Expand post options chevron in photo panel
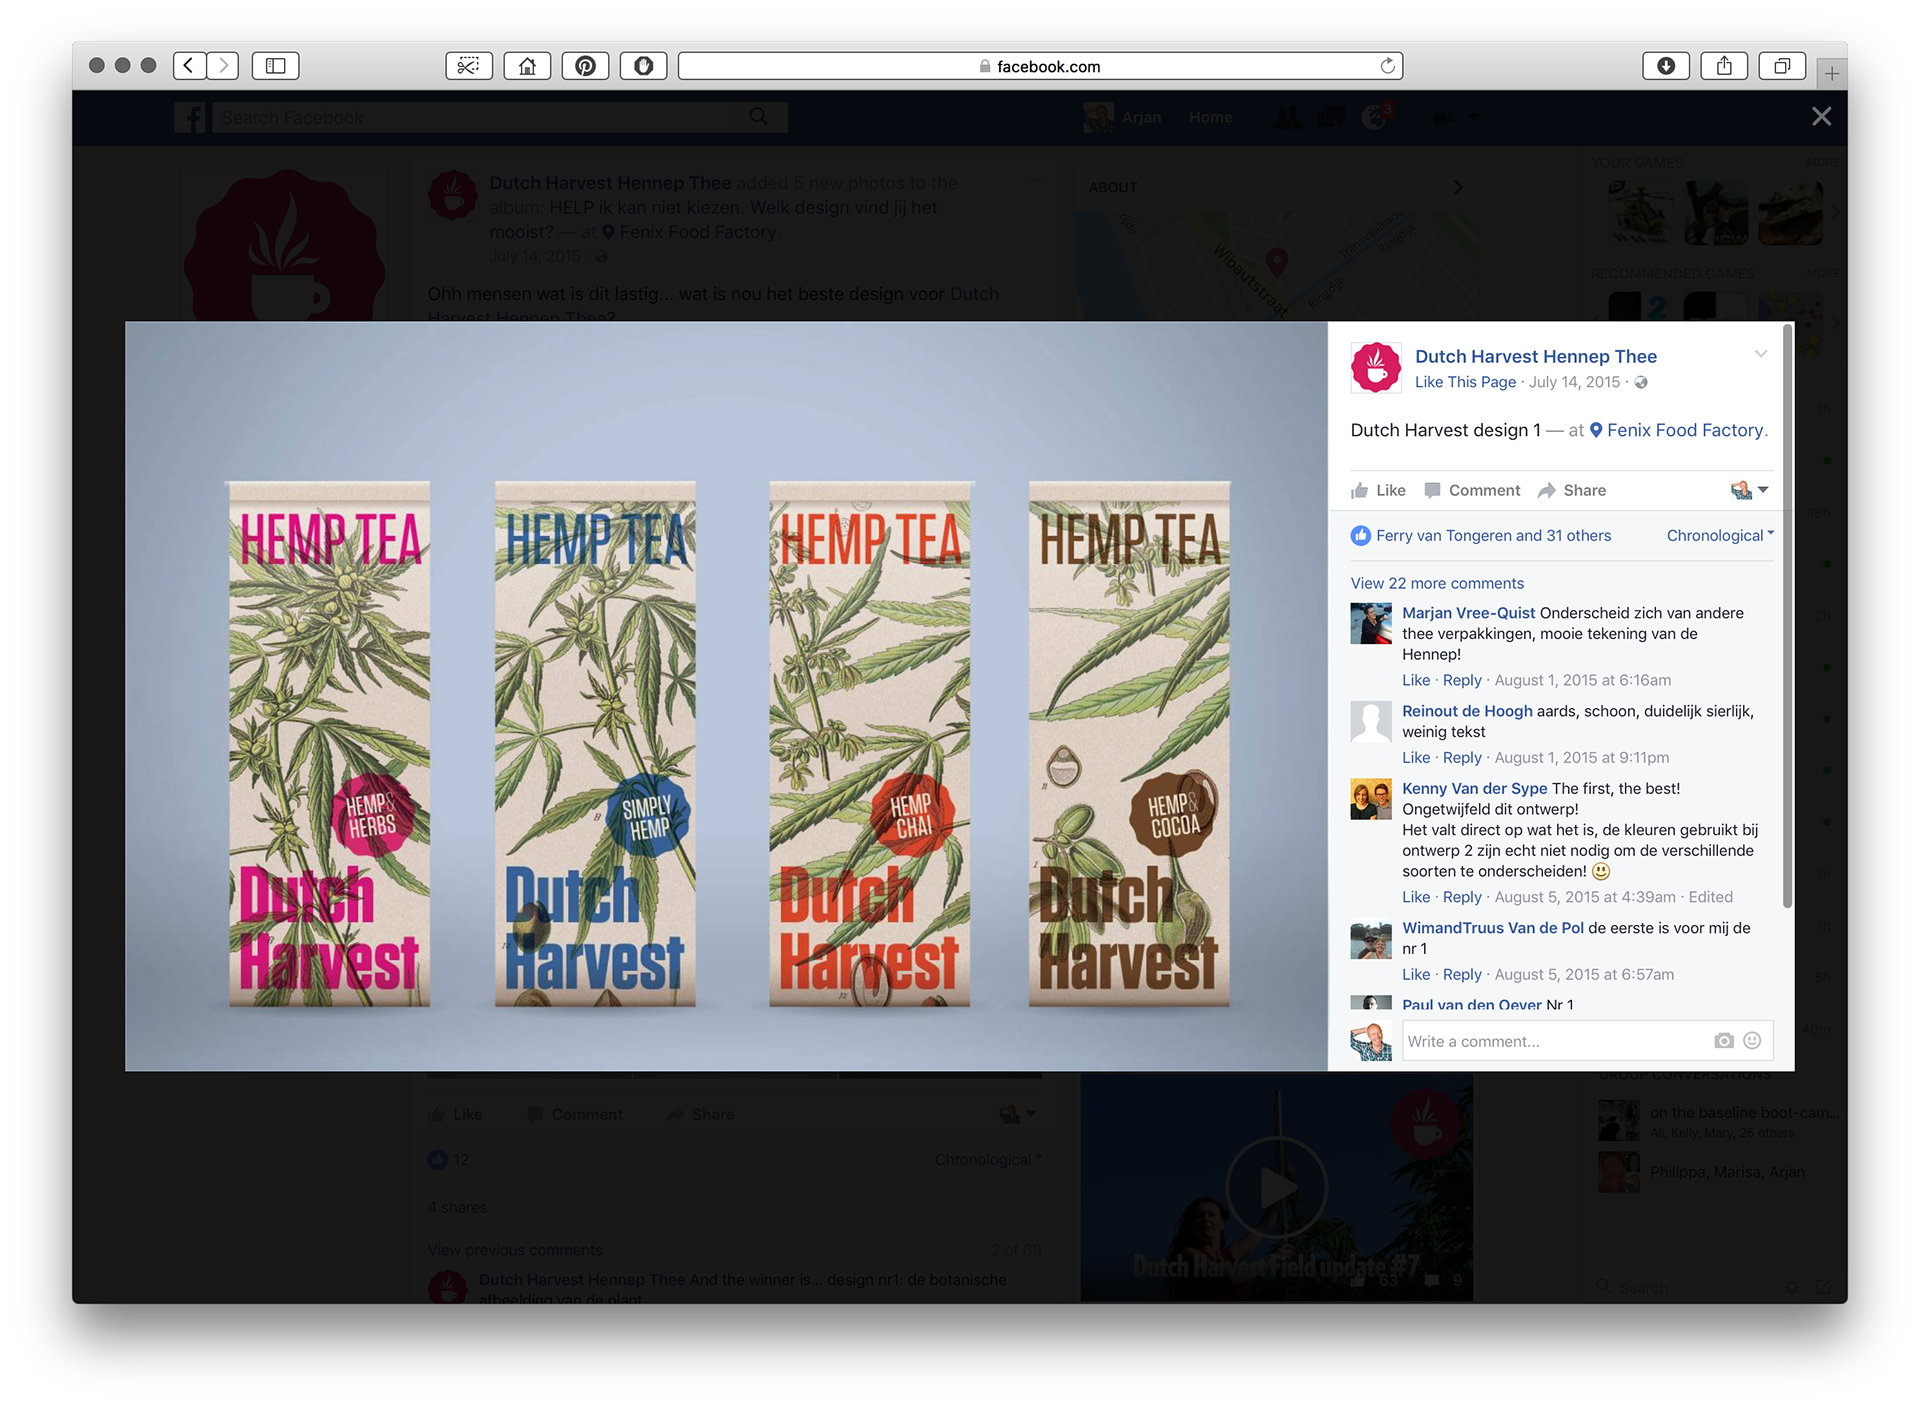 (1761, 354)
